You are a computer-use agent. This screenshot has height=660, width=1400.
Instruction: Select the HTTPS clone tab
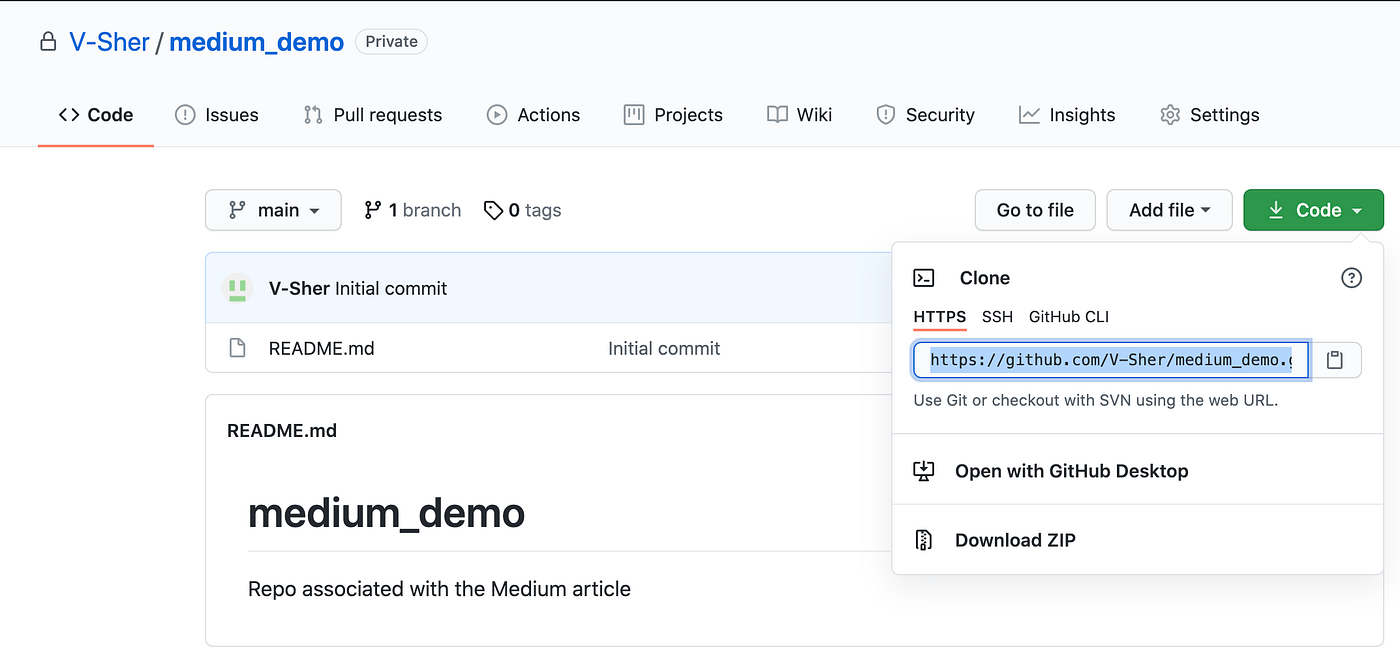[940, 317]
